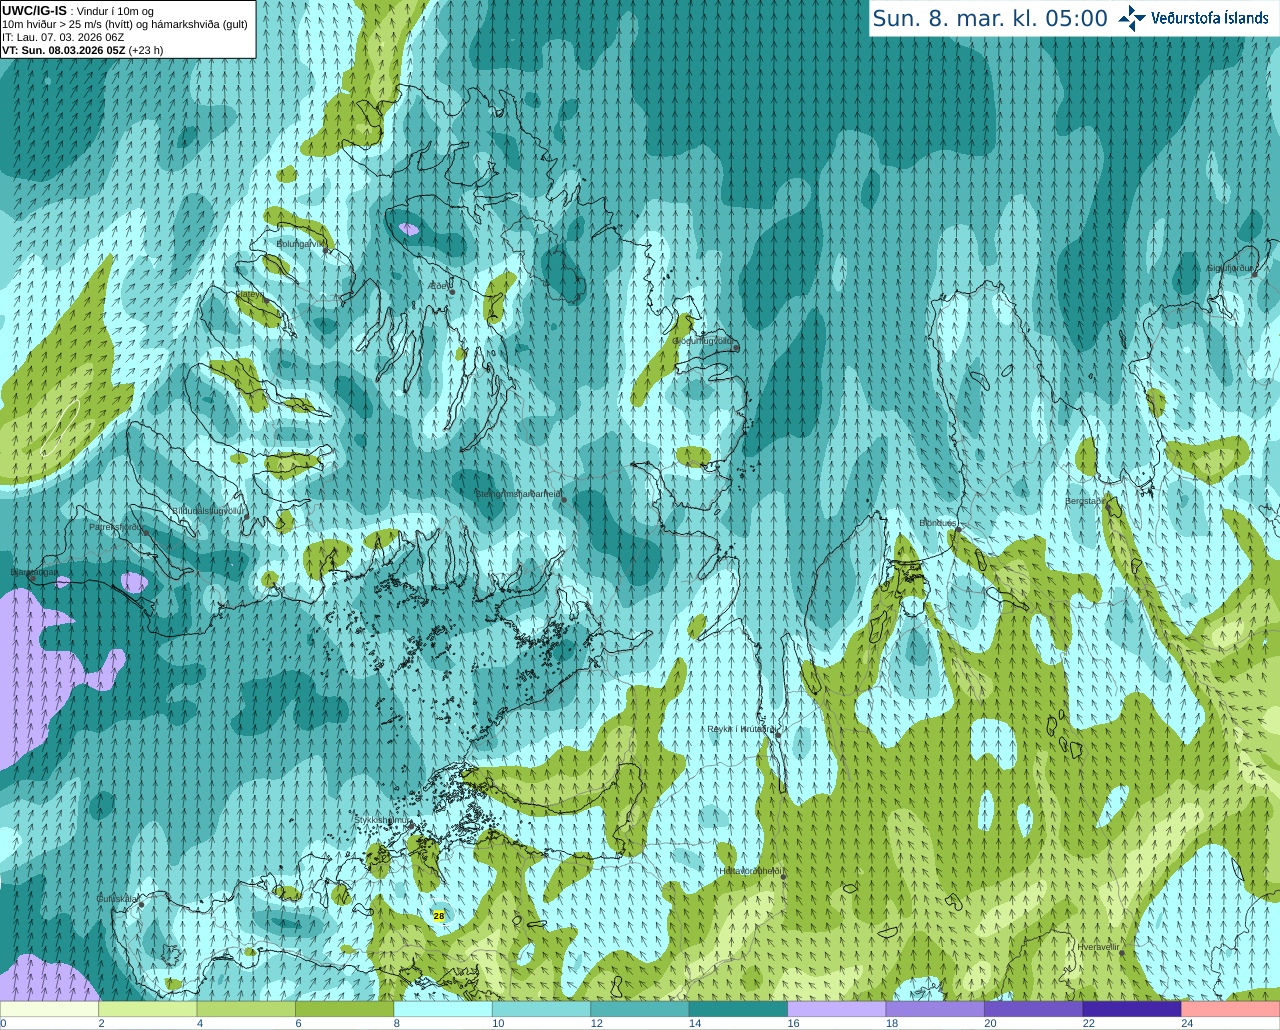Image resolution: width=1280 pixels, height=1030 pixels.
Task: Click the 16–18 m/s lavender swatch
Action: [x=837, y=1009]
